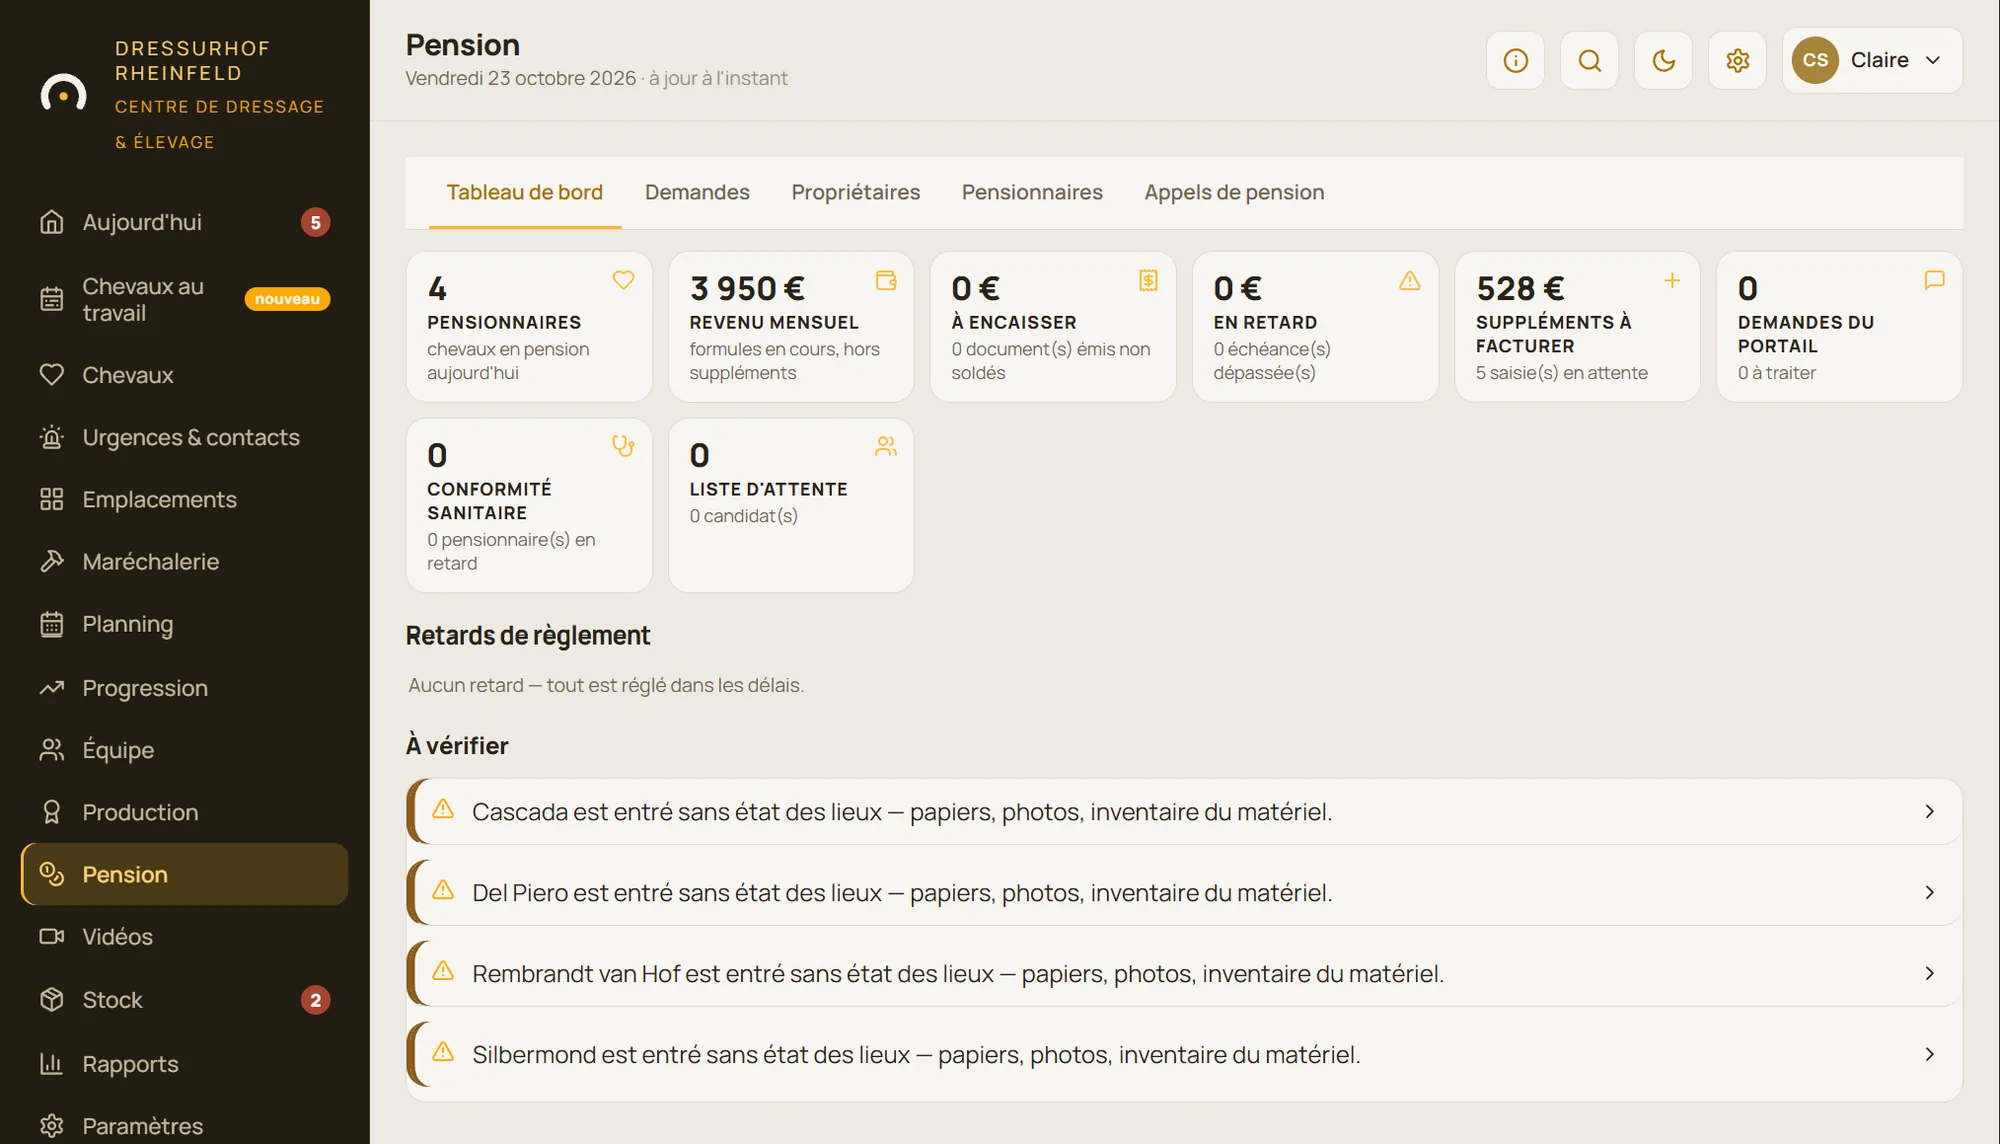
Task: Expand the Silbermond alert chevron
Action: tap(1929, 1055)
